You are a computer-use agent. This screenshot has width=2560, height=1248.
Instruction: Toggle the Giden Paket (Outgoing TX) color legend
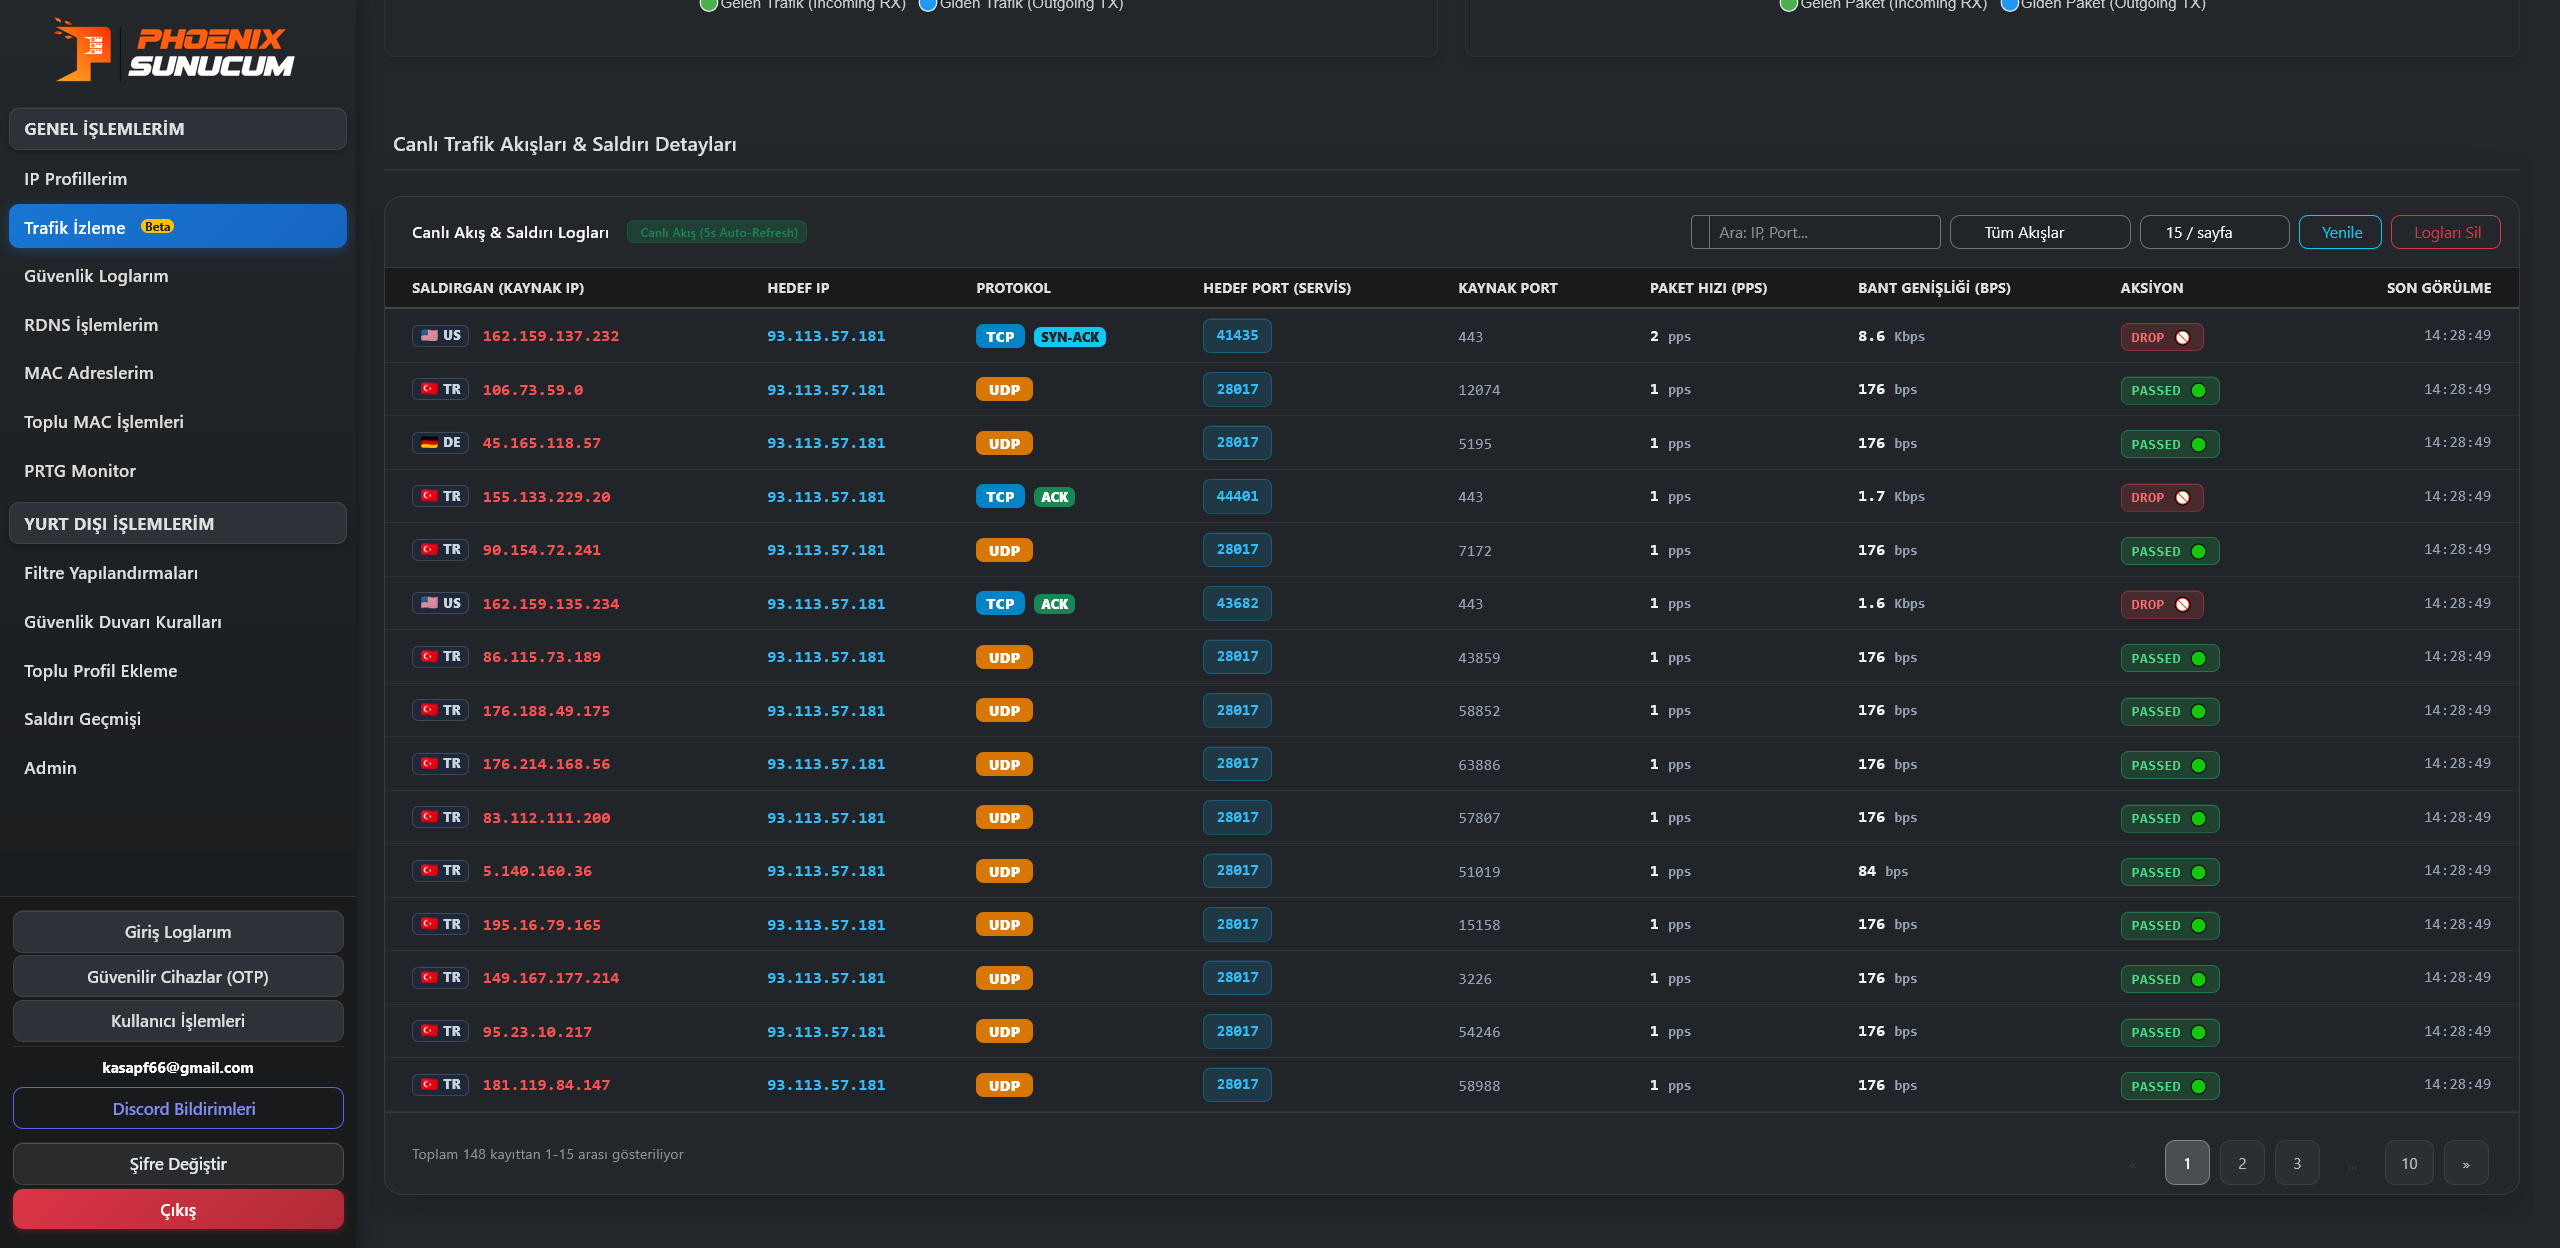pos(2102,4)
